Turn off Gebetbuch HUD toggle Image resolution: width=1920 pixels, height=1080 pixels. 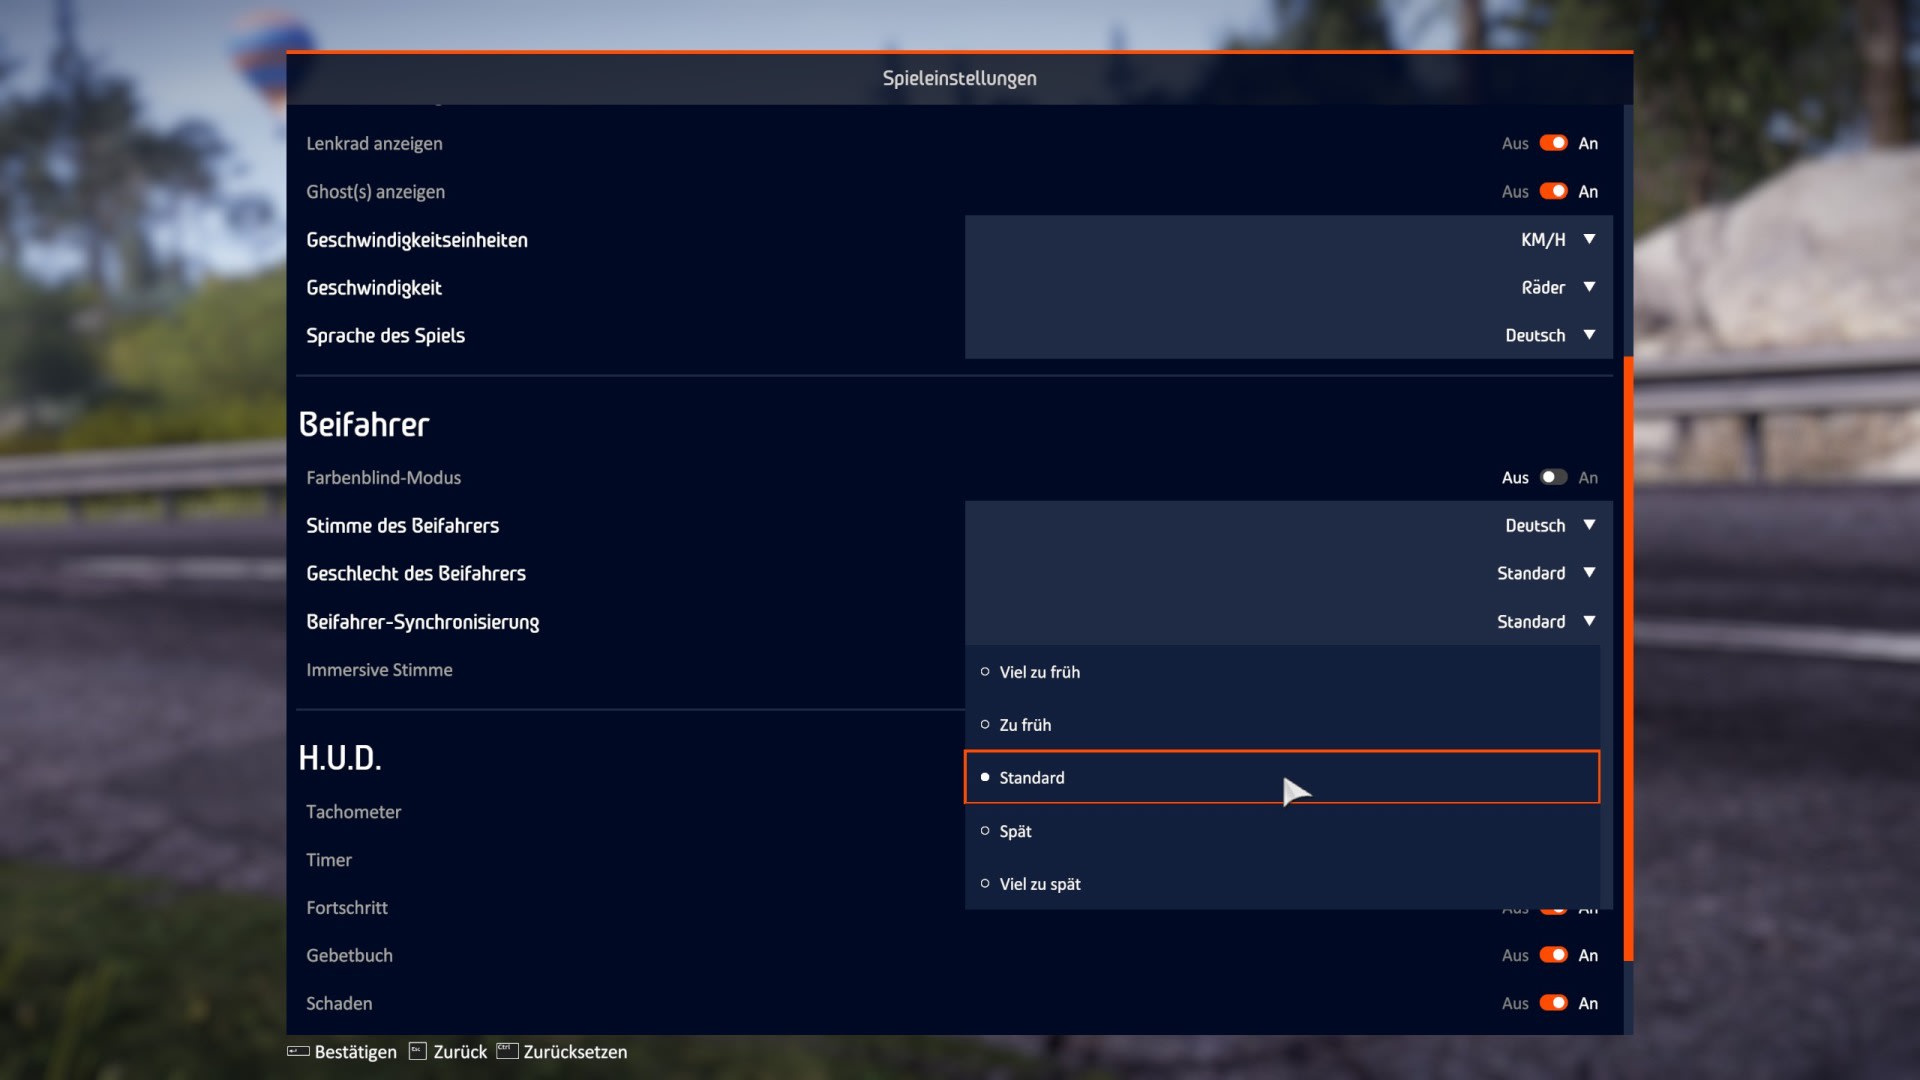pos(1553,955)
